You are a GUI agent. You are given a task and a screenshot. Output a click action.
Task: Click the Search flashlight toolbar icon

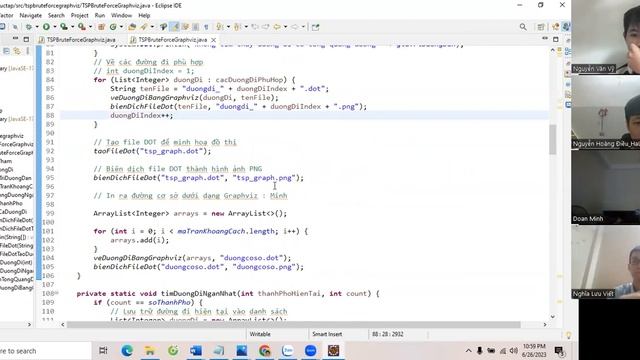click(x=163, y=27)
